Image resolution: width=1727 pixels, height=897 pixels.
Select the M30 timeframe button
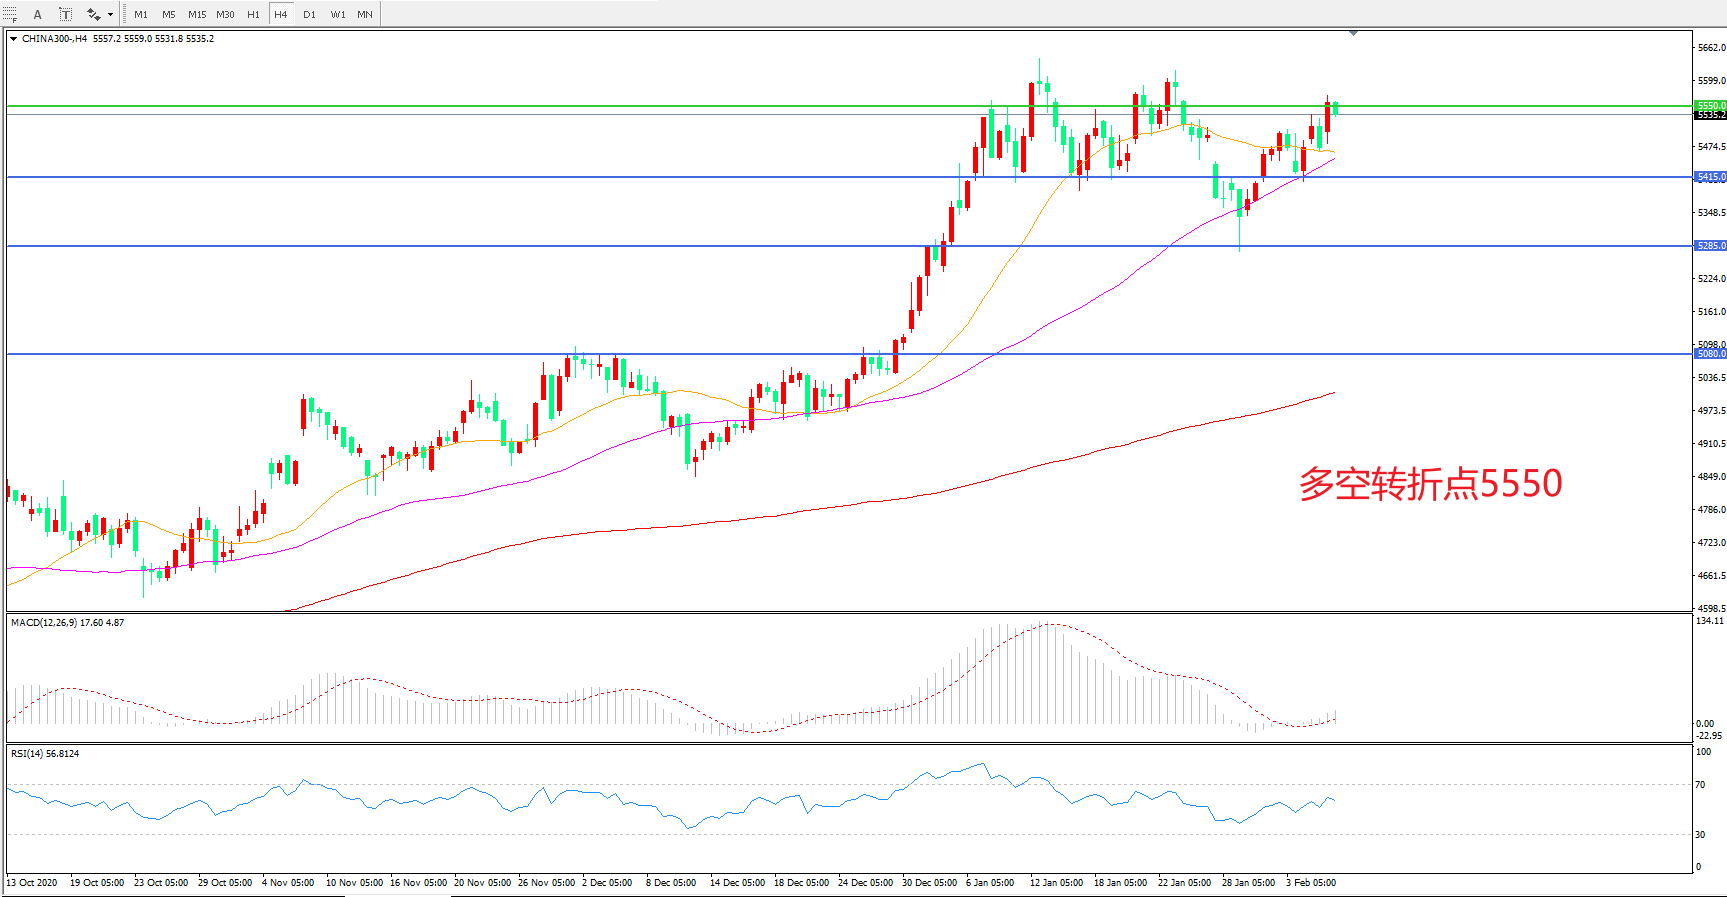225,14
